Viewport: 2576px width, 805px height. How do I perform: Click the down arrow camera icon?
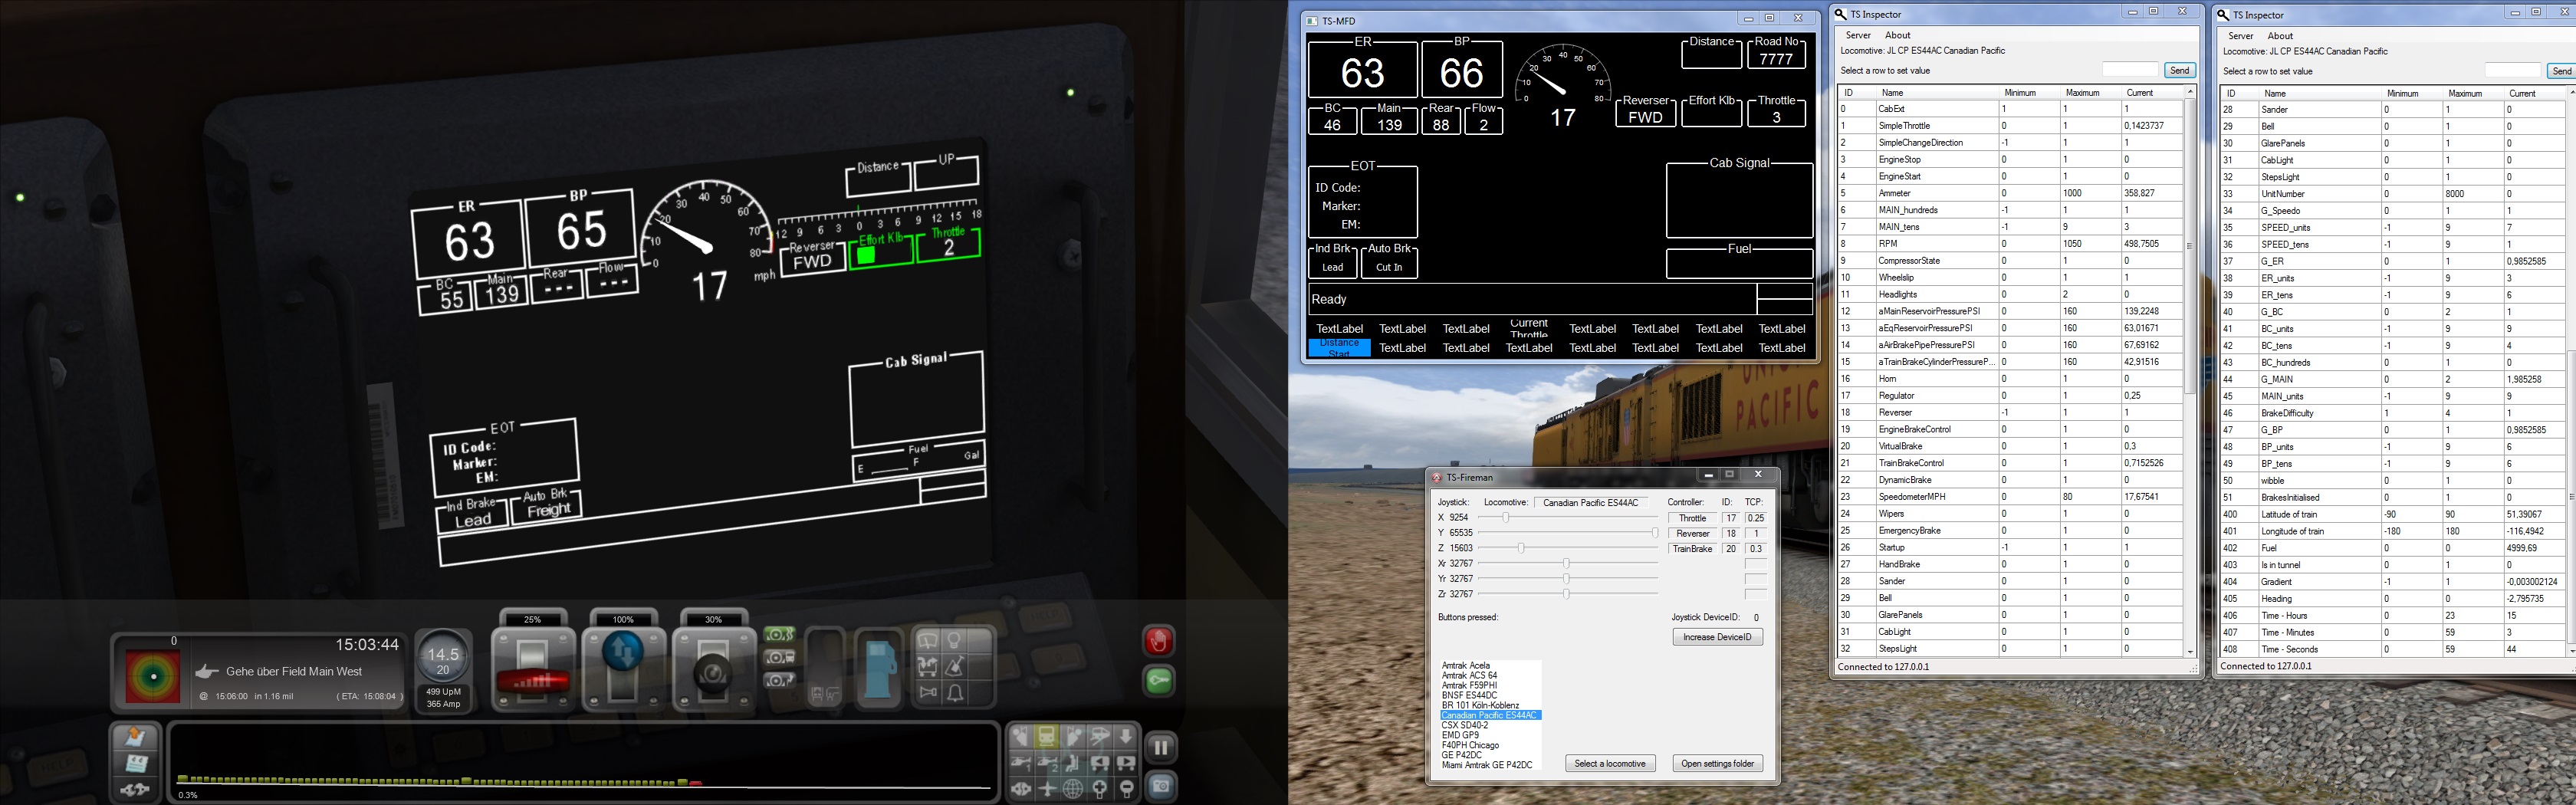pyautogui.click(x=1126, y=737)
